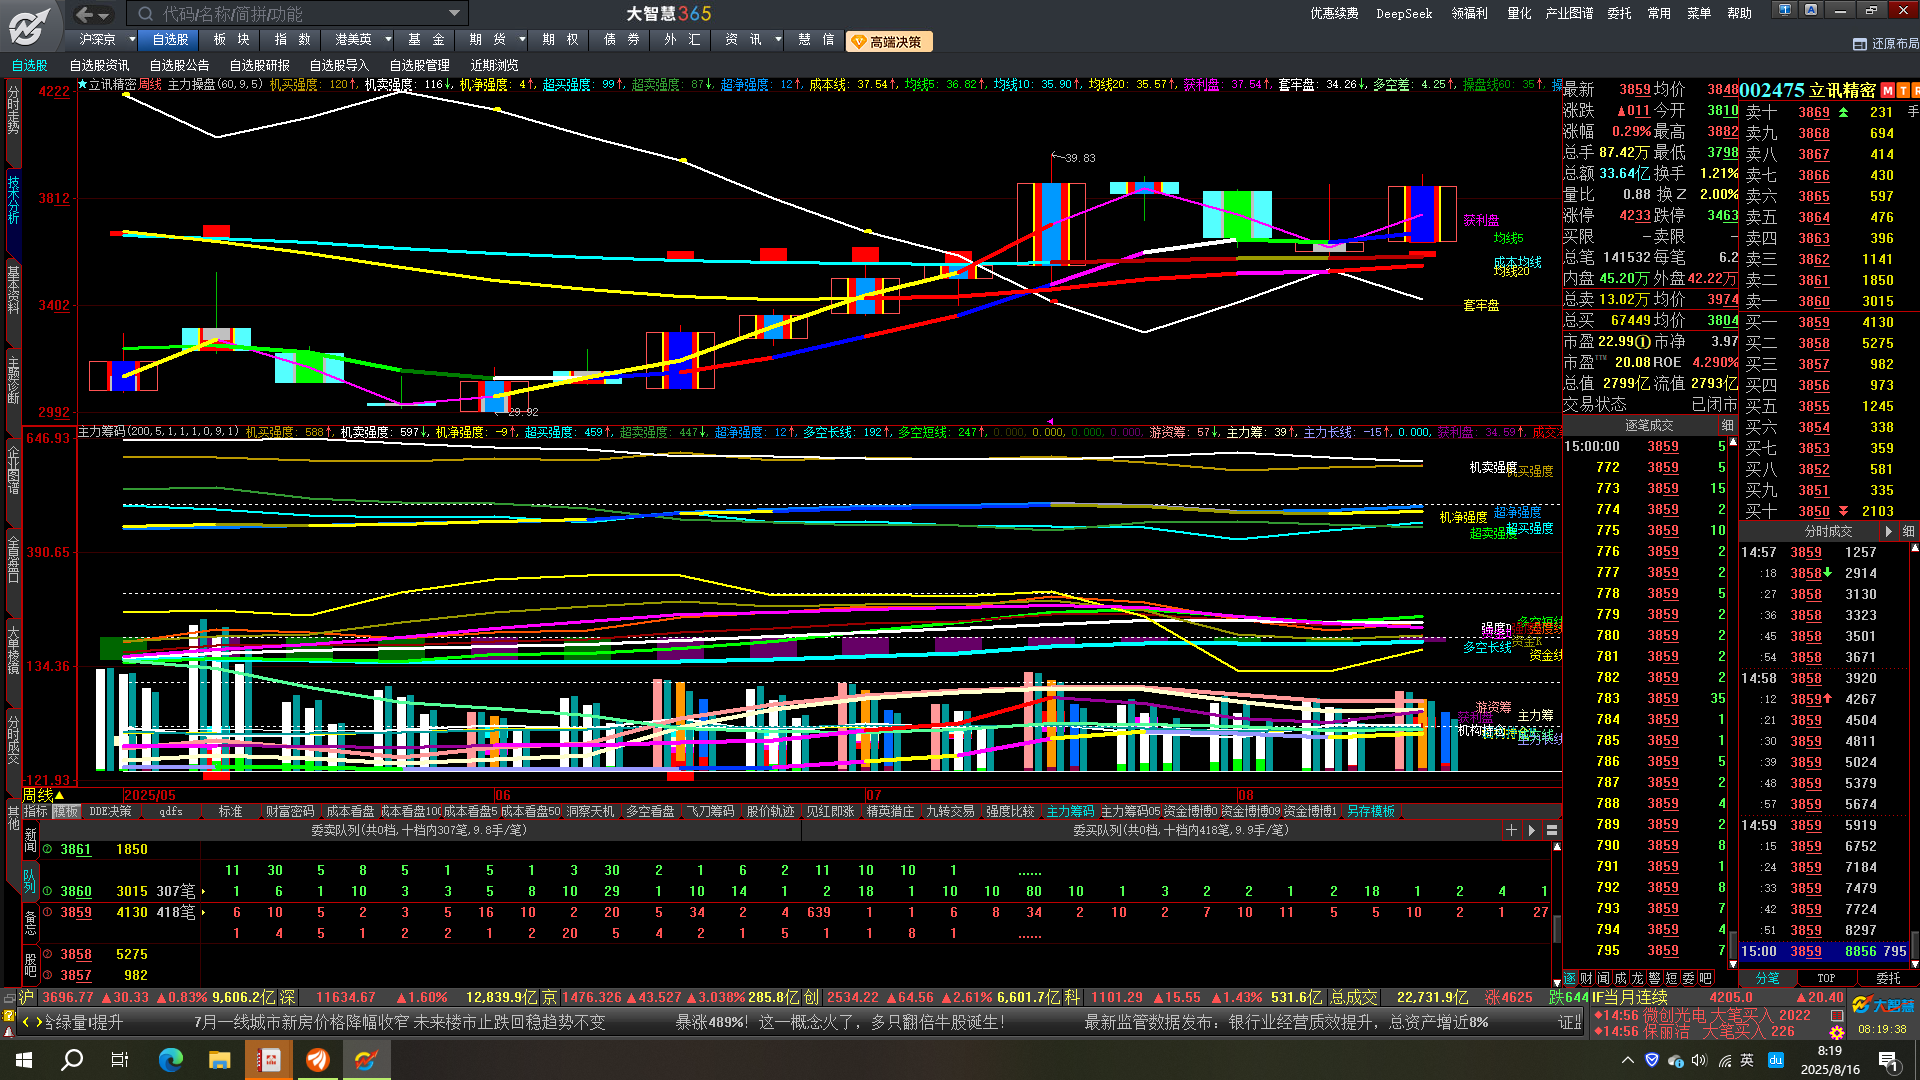
Task: Open Microsoft Edge from the taskbar
Action: tap(171, 1060)
